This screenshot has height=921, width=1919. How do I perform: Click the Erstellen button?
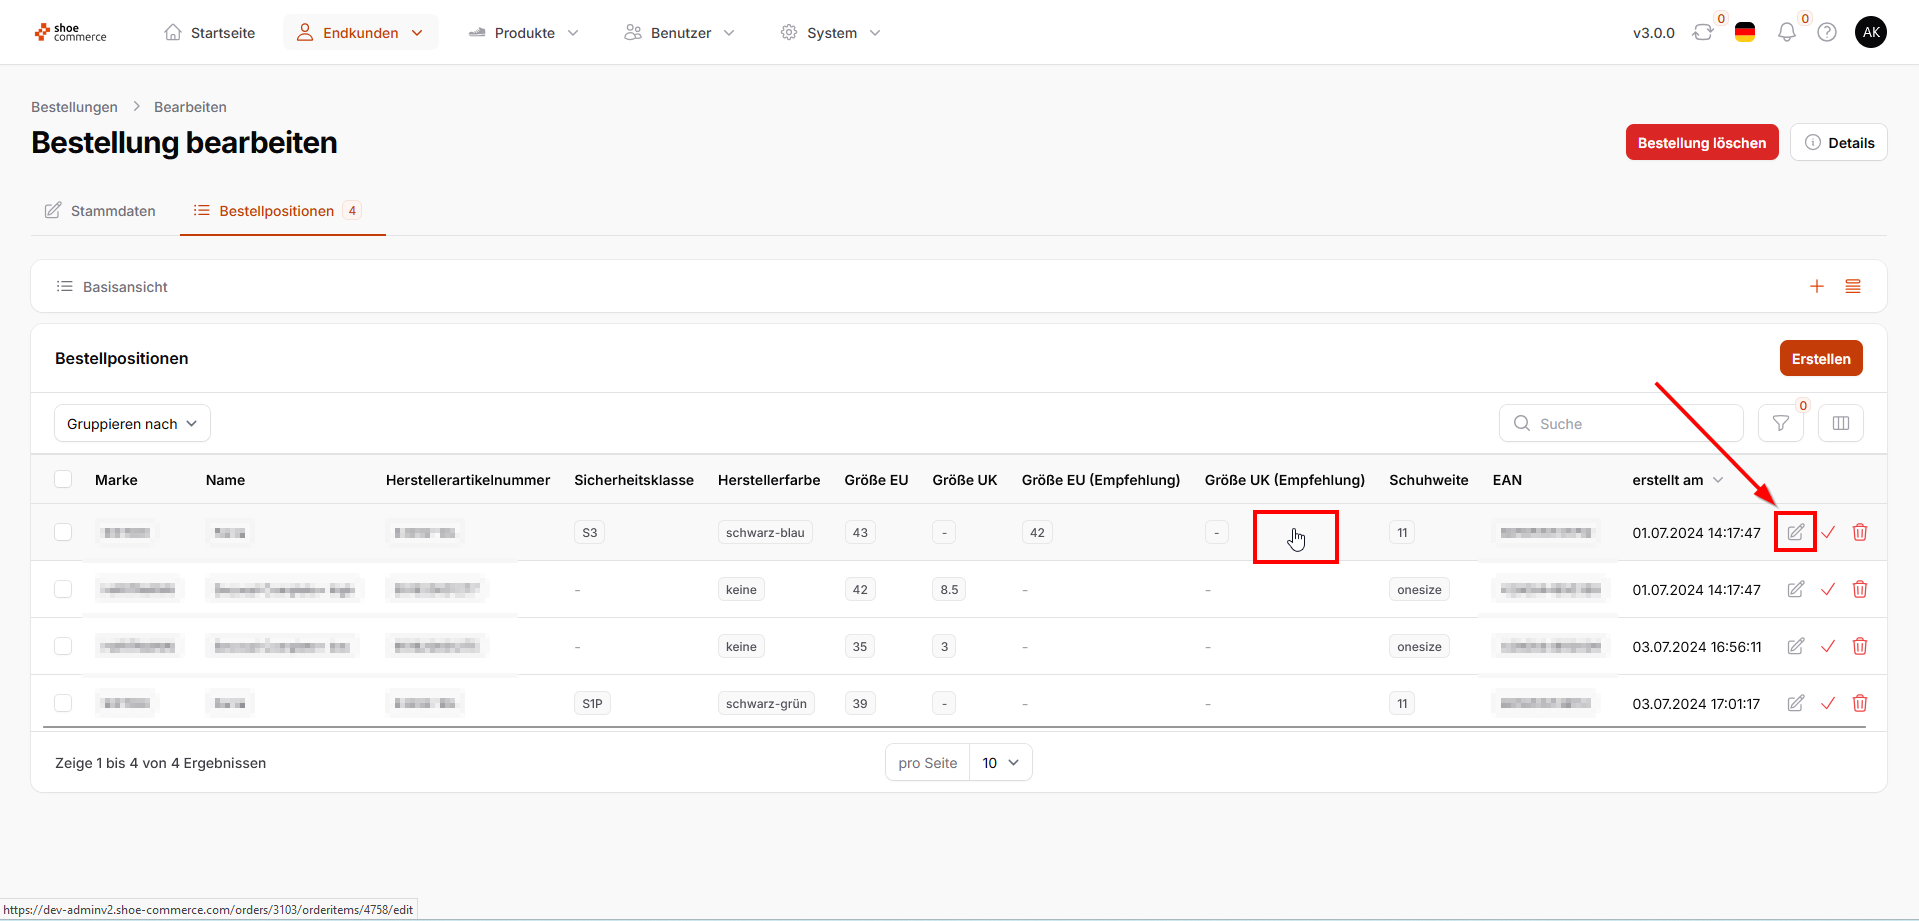pyautogui.click(x=1821, y=358)
